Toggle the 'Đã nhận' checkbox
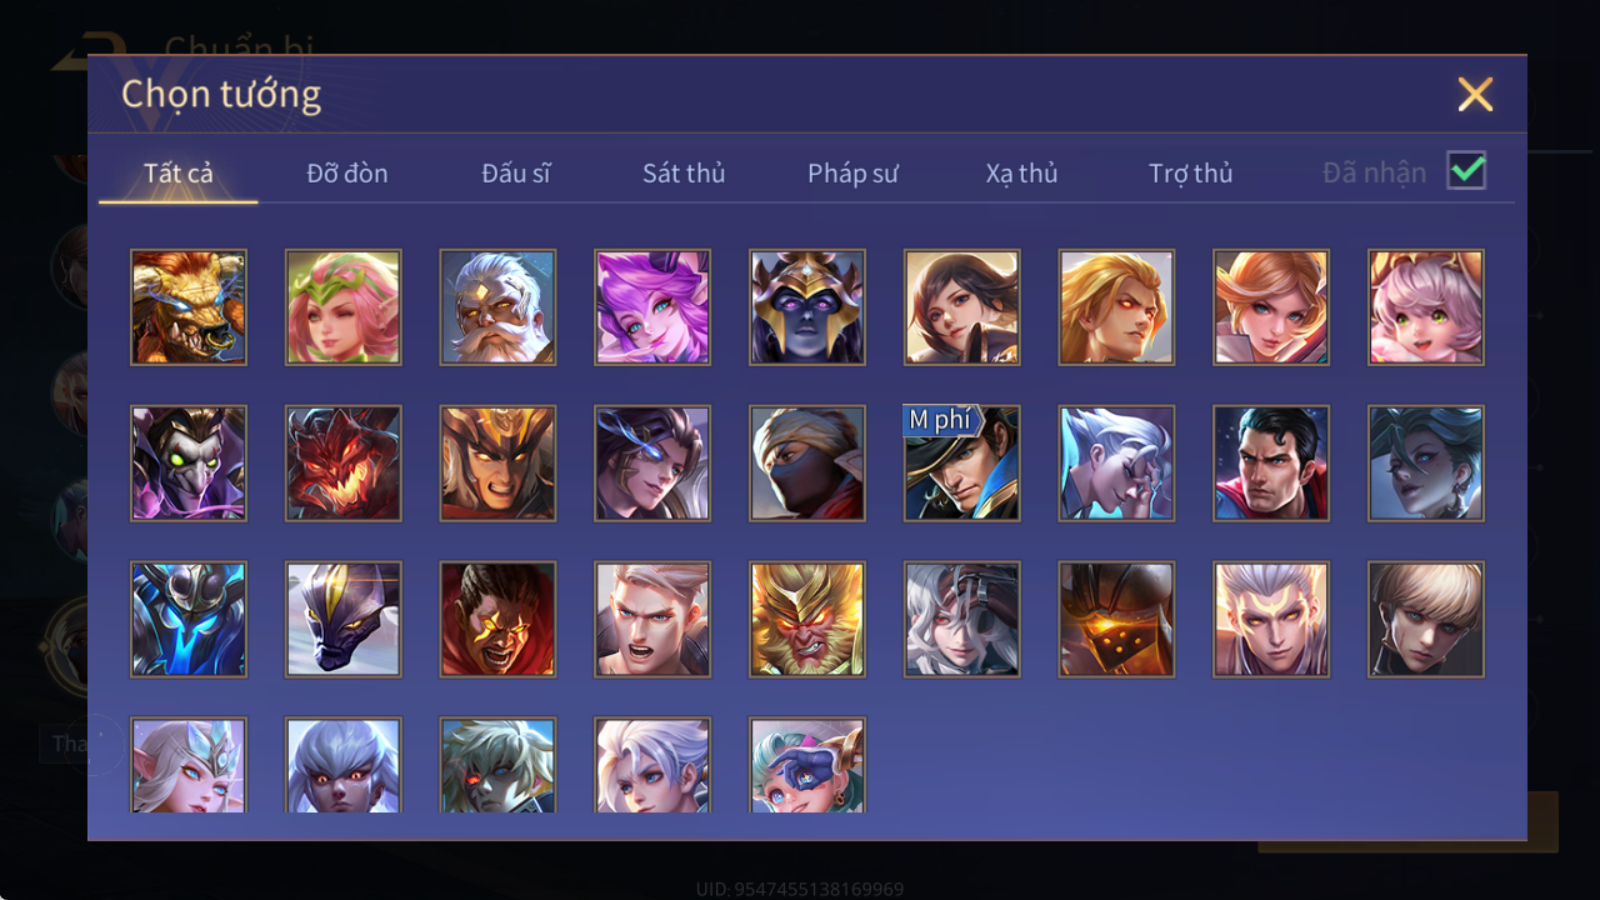Image resolution: width=1600 pixels, height=900 pixels. [x=1467, y=171]
